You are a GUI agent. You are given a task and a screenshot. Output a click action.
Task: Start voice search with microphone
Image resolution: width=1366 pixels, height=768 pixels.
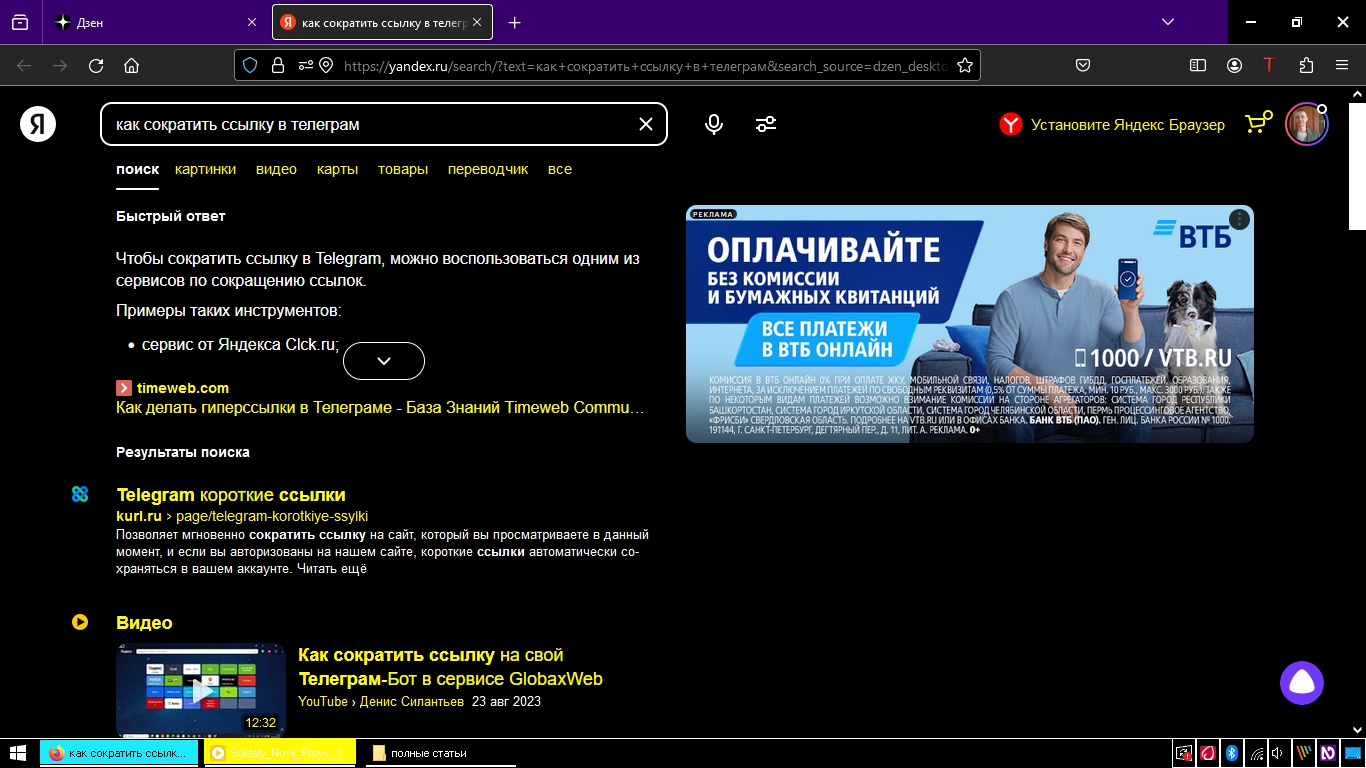point(714,124)
